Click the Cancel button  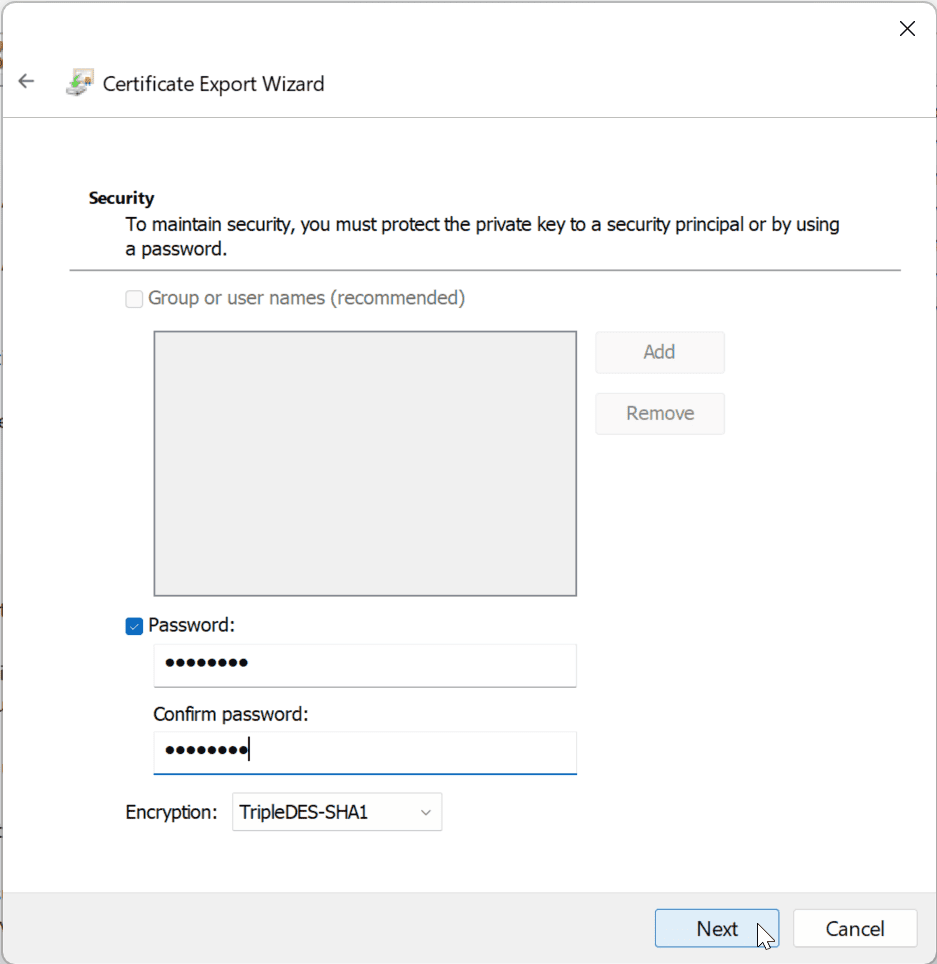coord(854,929)
